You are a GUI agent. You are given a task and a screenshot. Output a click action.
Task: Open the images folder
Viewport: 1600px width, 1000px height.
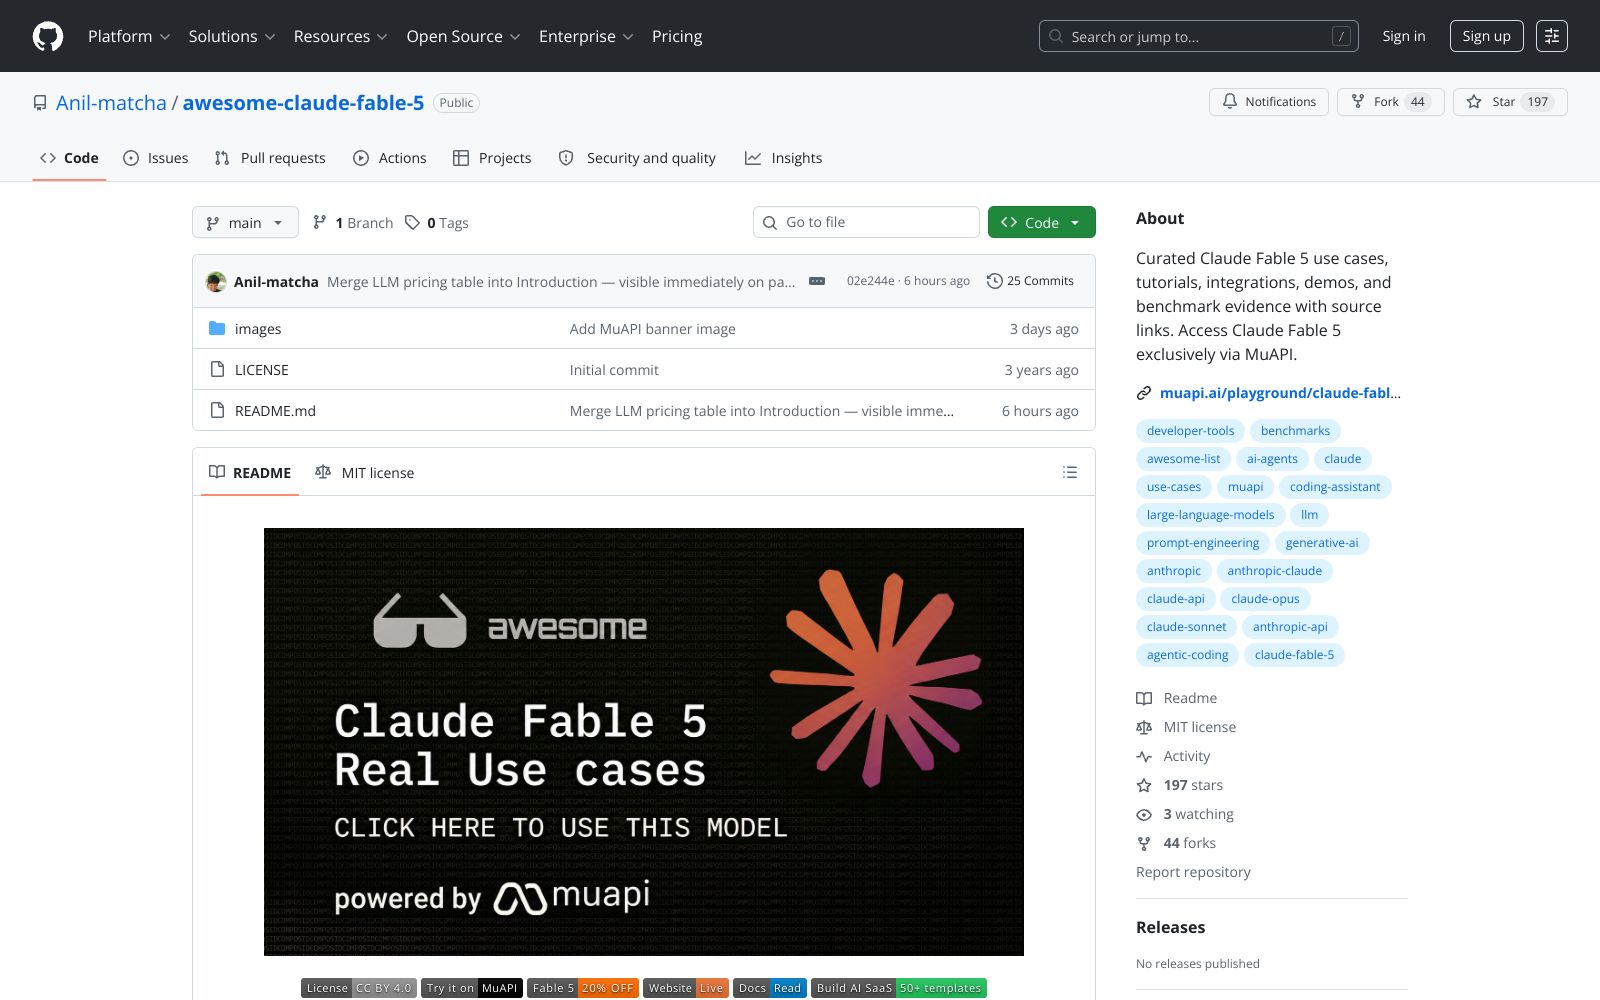[x=258, y=329]
